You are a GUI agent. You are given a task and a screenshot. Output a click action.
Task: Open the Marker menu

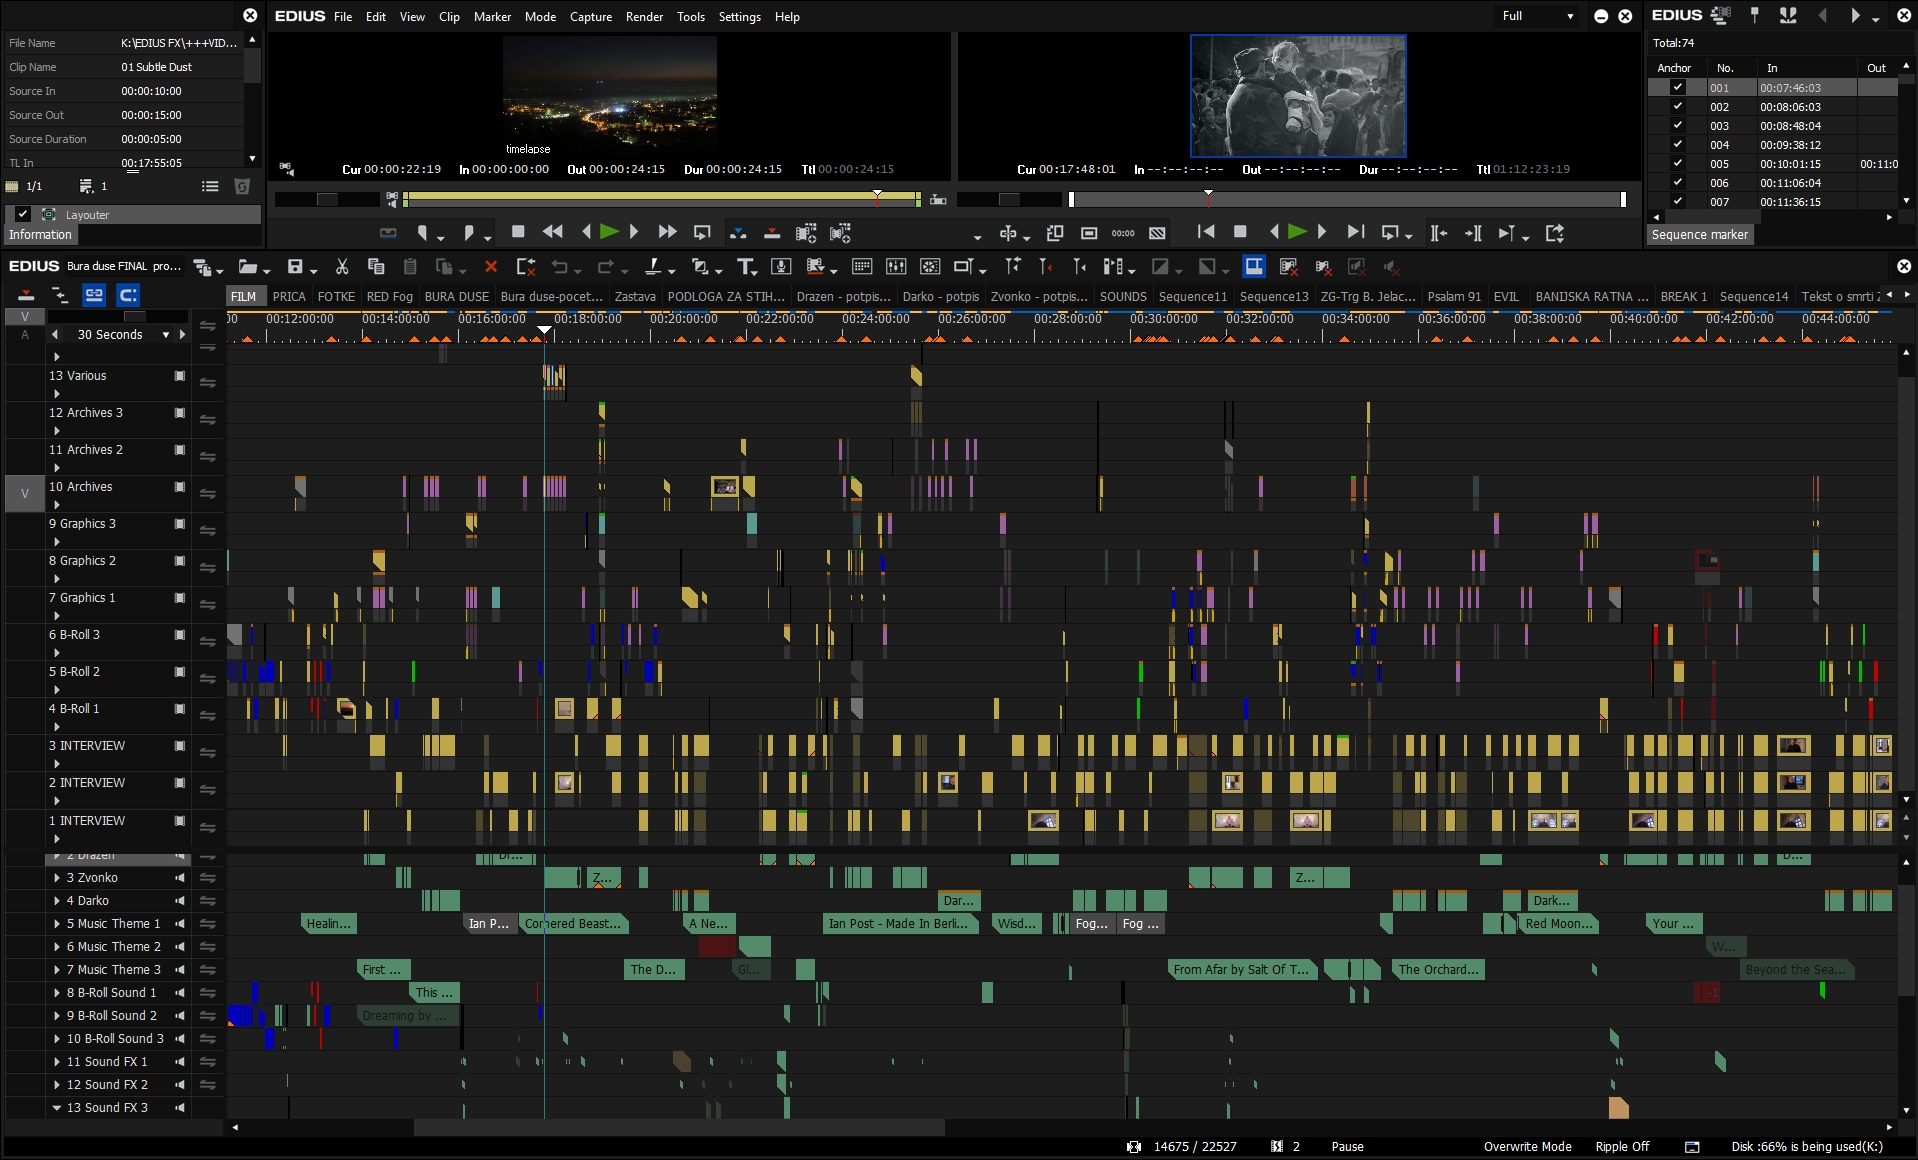(x=492, y=17)
